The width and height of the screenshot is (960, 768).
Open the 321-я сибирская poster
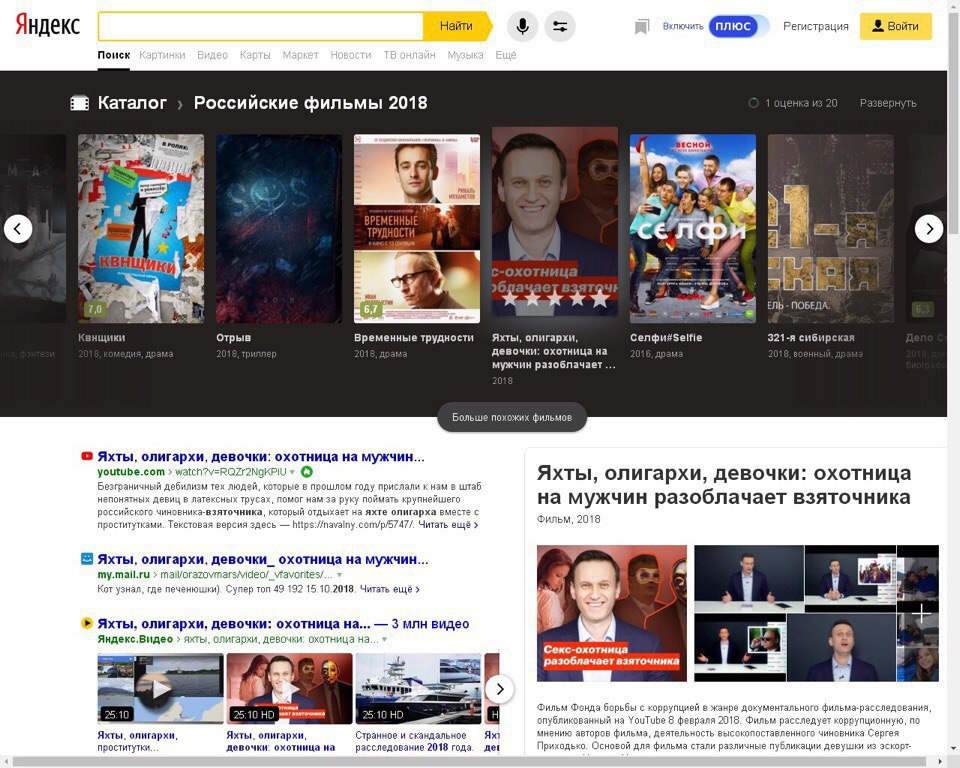[x=831, y=228]
